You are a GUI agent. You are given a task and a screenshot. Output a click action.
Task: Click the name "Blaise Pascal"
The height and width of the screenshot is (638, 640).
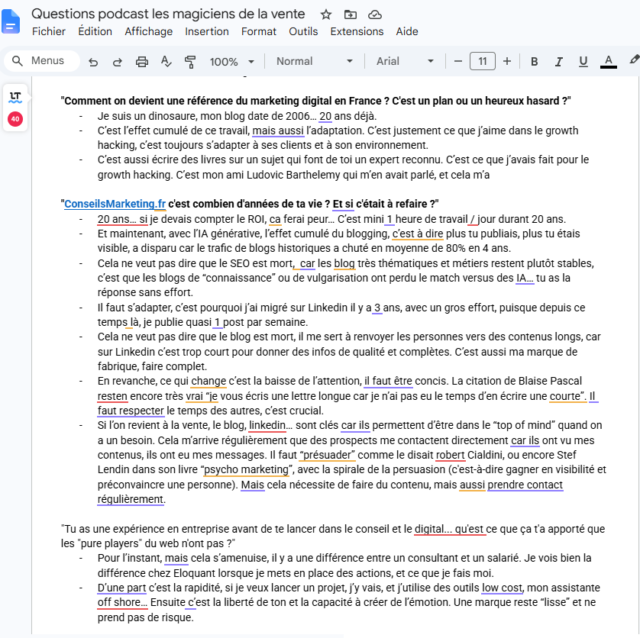tap(550, 381)
